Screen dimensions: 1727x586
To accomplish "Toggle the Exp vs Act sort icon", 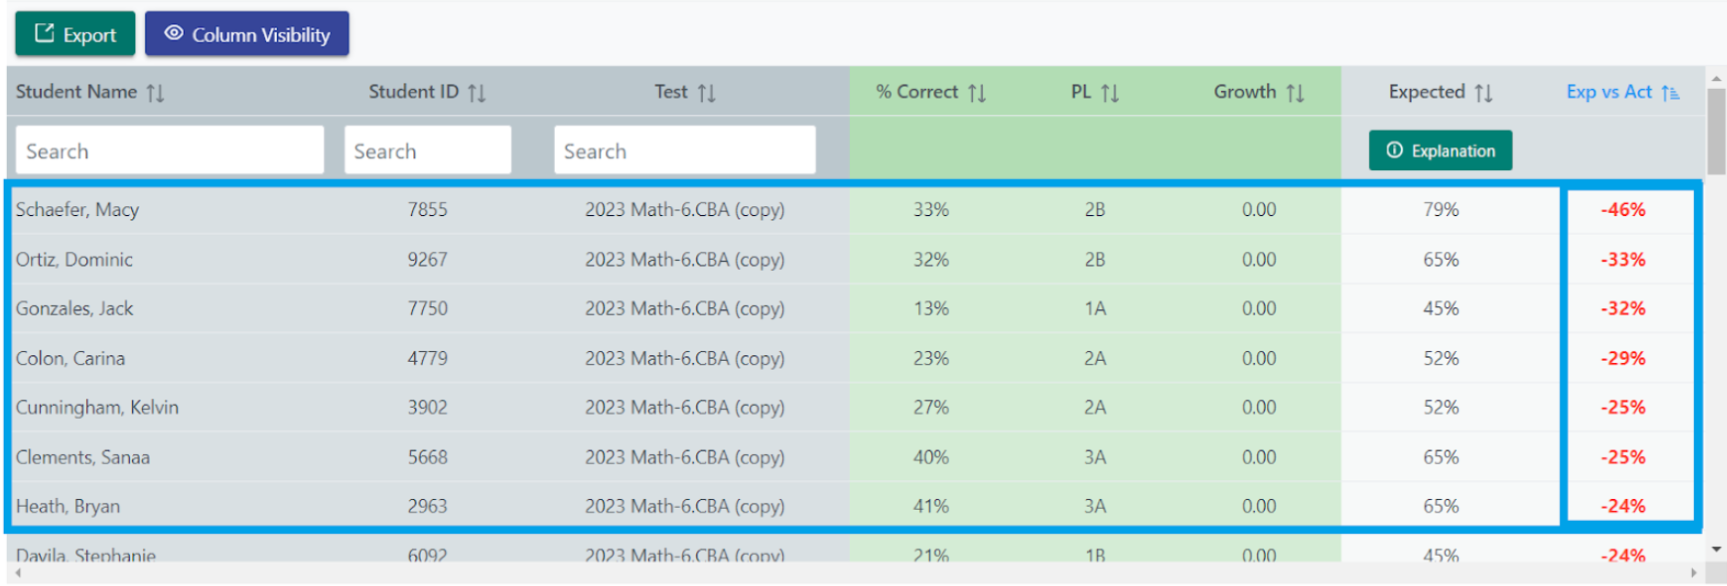I will (x=1670, y=93).
